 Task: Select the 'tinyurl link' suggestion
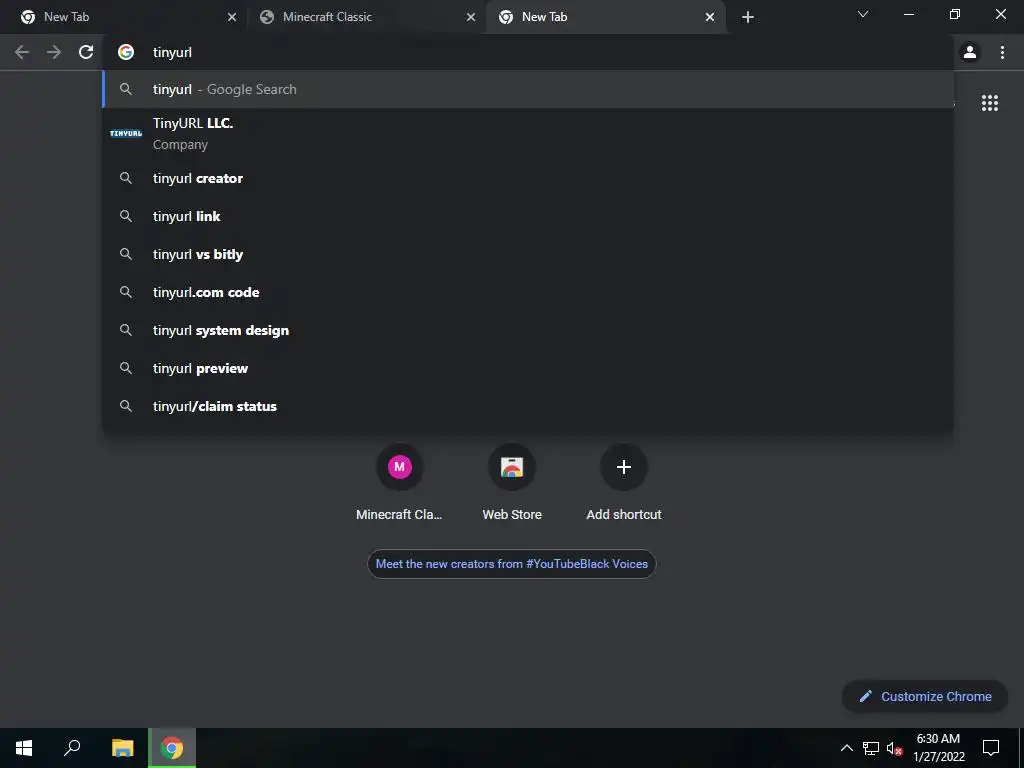point(528,216)
